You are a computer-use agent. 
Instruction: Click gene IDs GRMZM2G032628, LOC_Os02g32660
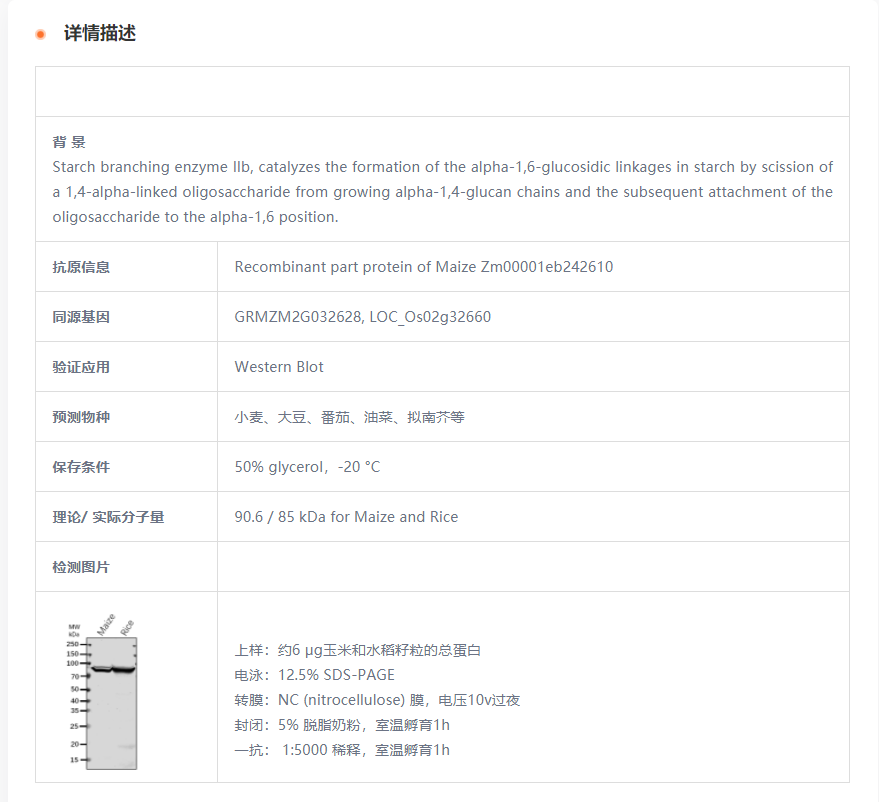(x=362, y=317)
